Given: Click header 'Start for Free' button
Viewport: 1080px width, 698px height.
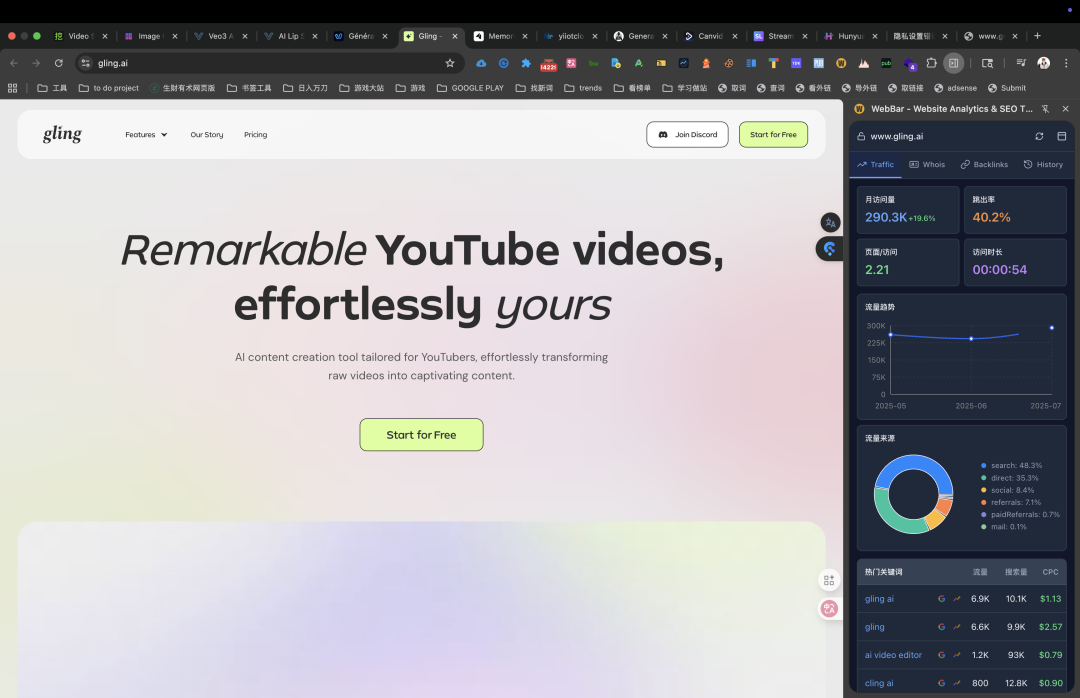Looking at the screenshot, I should tap(773, 135).
